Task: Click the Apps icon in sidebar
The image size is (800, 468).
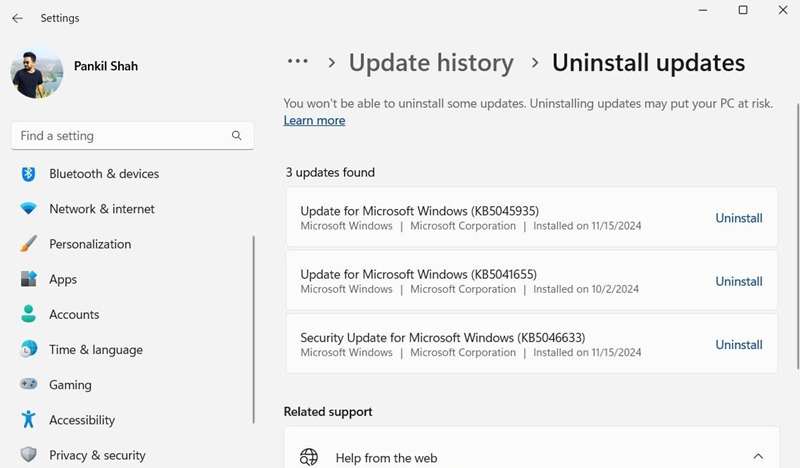Action: tap(29, 280)
